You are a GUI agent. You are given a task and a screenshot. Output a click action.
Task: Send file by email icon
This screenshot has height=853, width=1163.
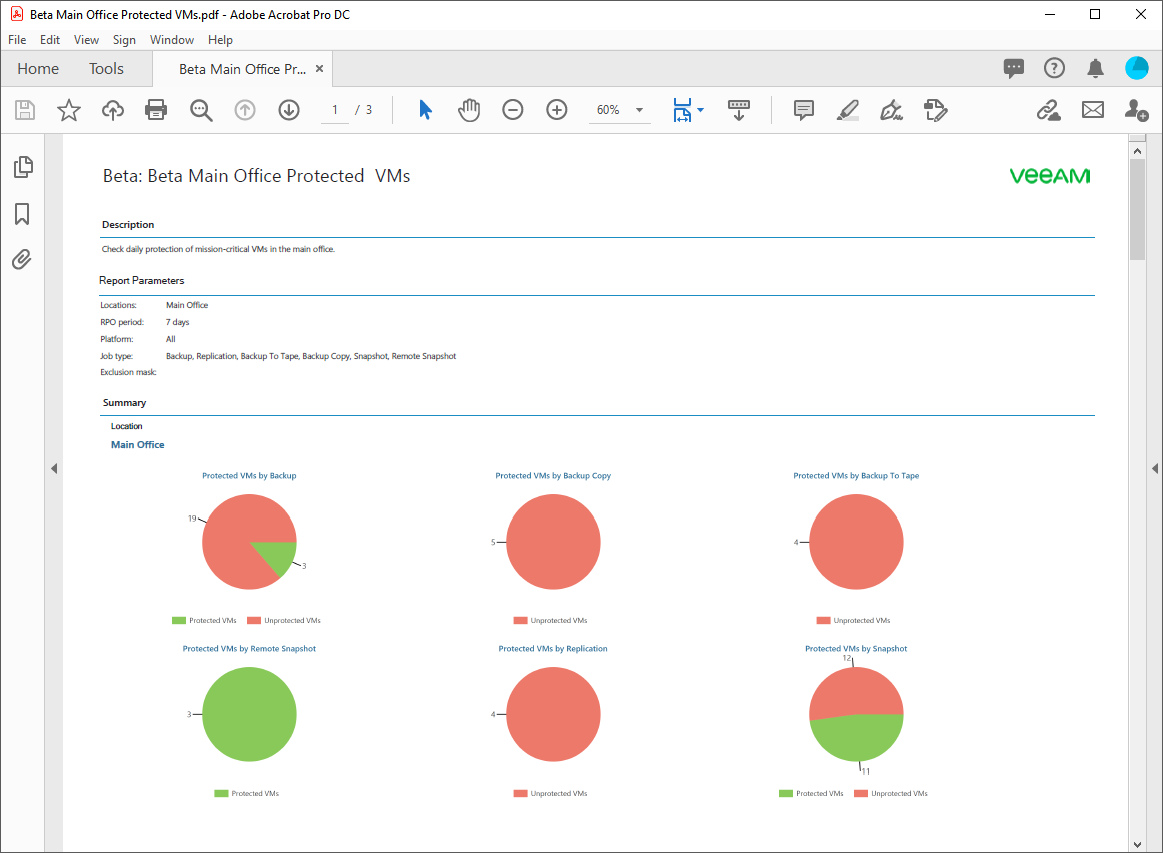coord(1093,111)
